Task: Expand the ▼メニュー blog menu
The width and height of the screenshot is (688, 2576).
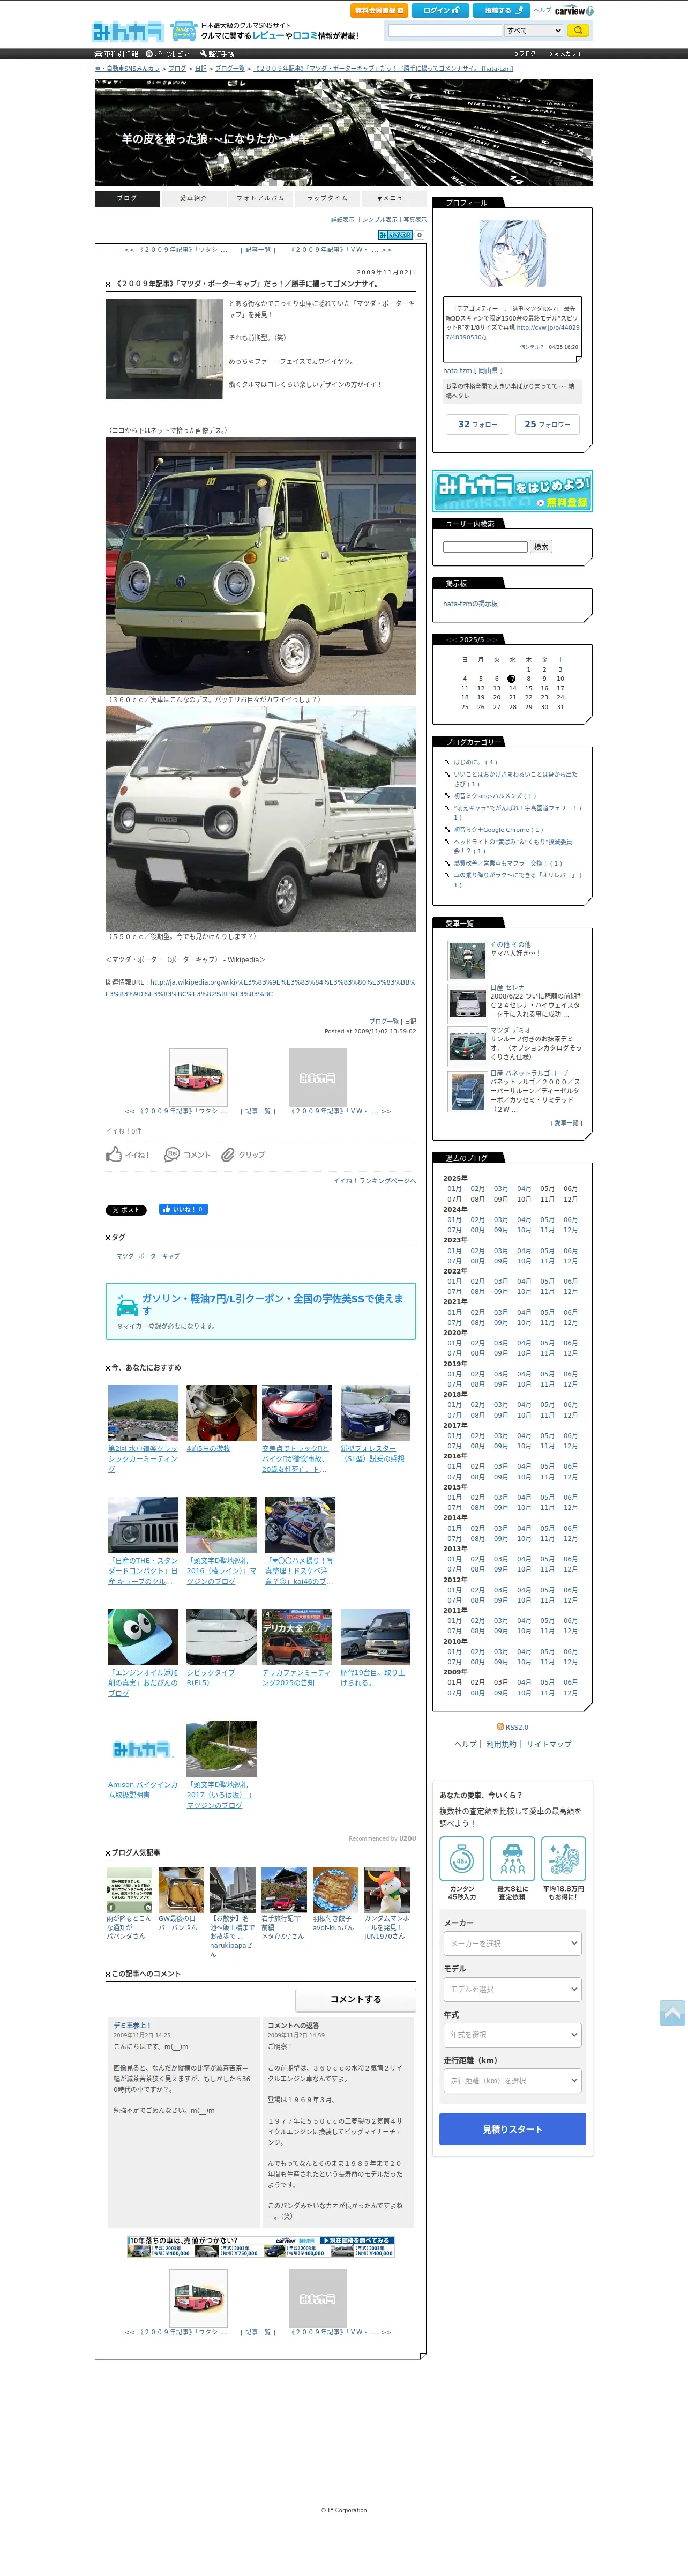Action: [x=393, y=198]
